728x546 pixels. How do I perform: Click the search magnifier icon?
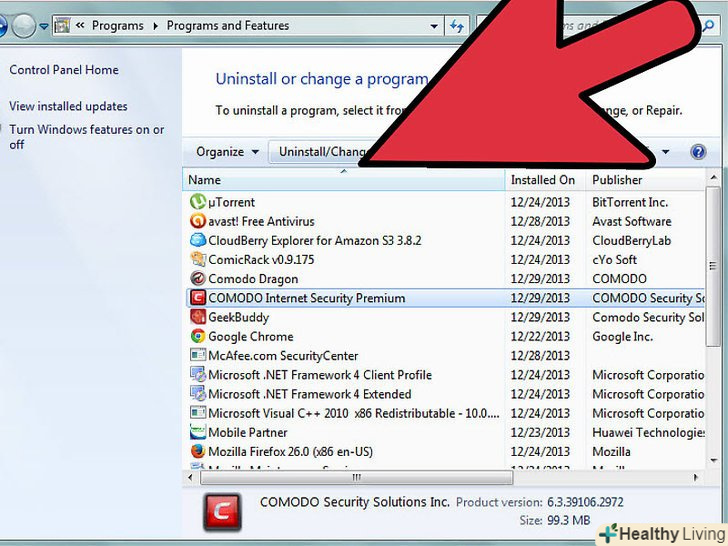tap(708, 25)
